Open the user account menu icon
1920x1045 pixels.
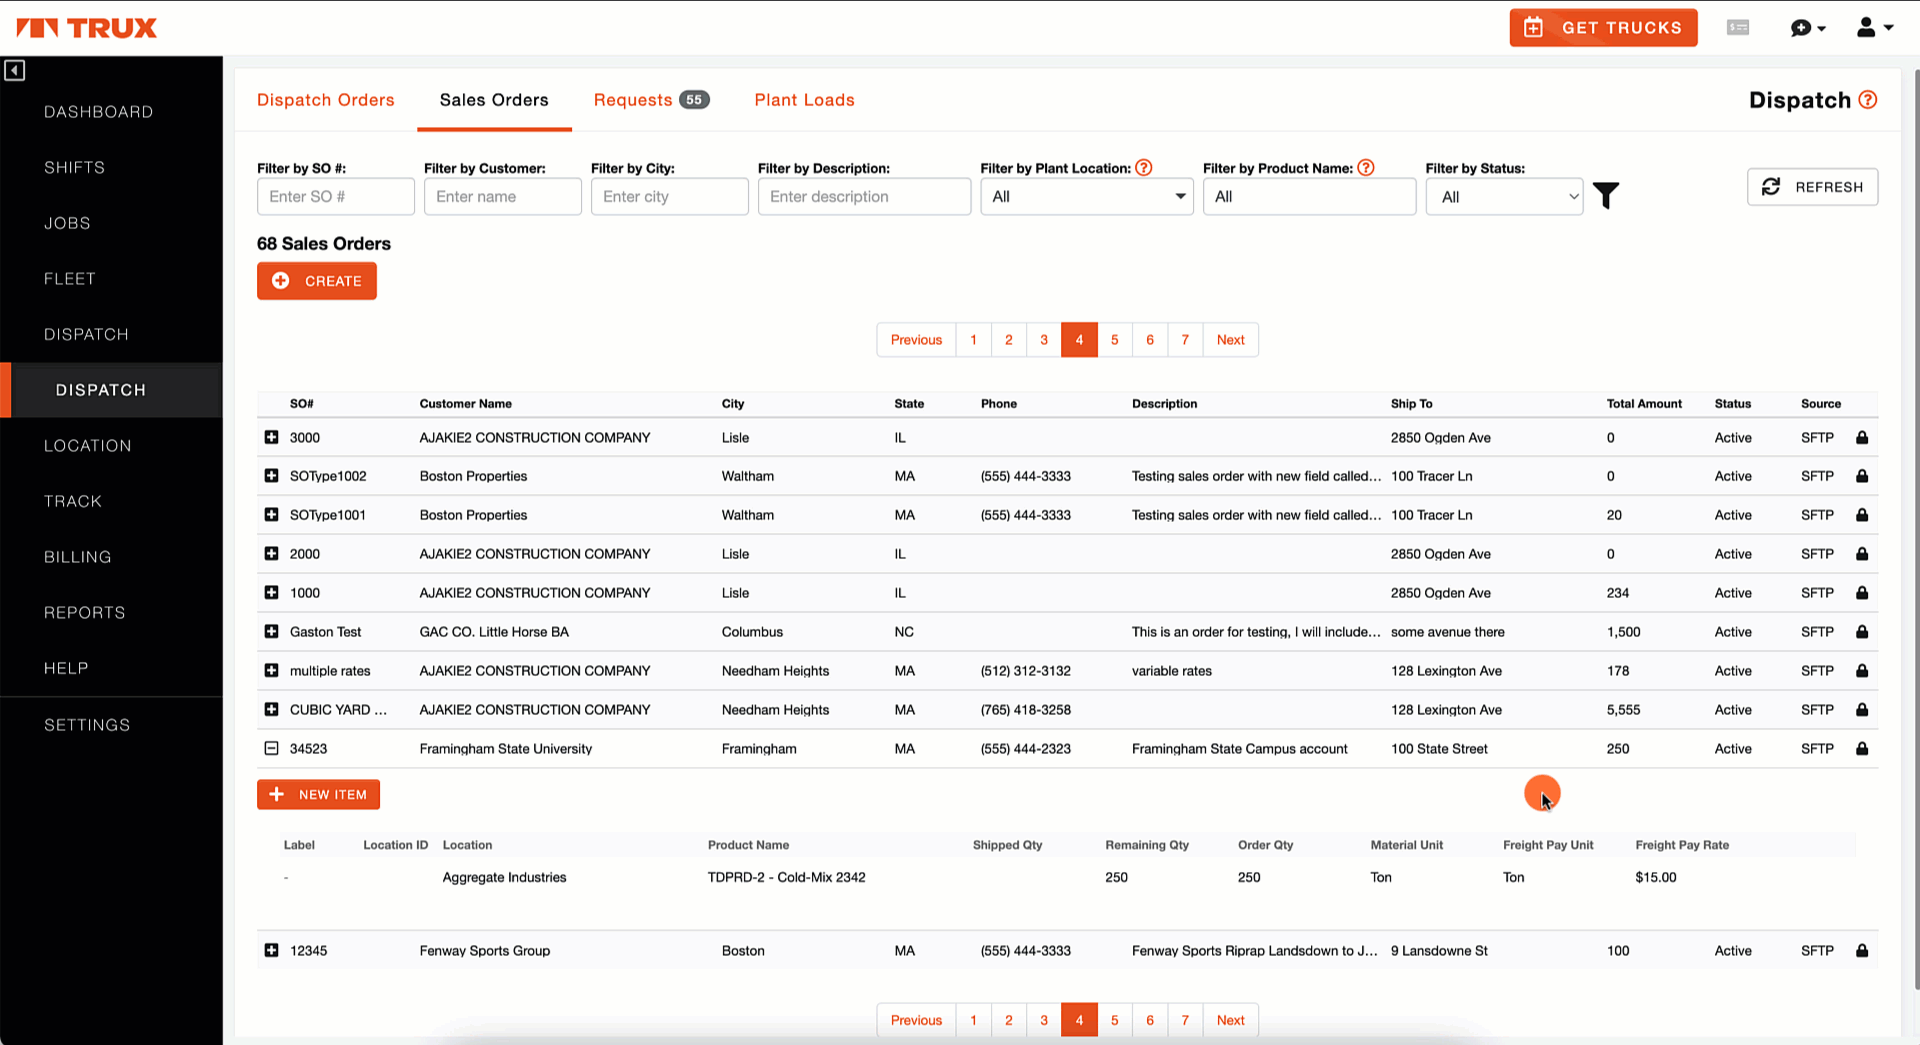coord(1874,28)
